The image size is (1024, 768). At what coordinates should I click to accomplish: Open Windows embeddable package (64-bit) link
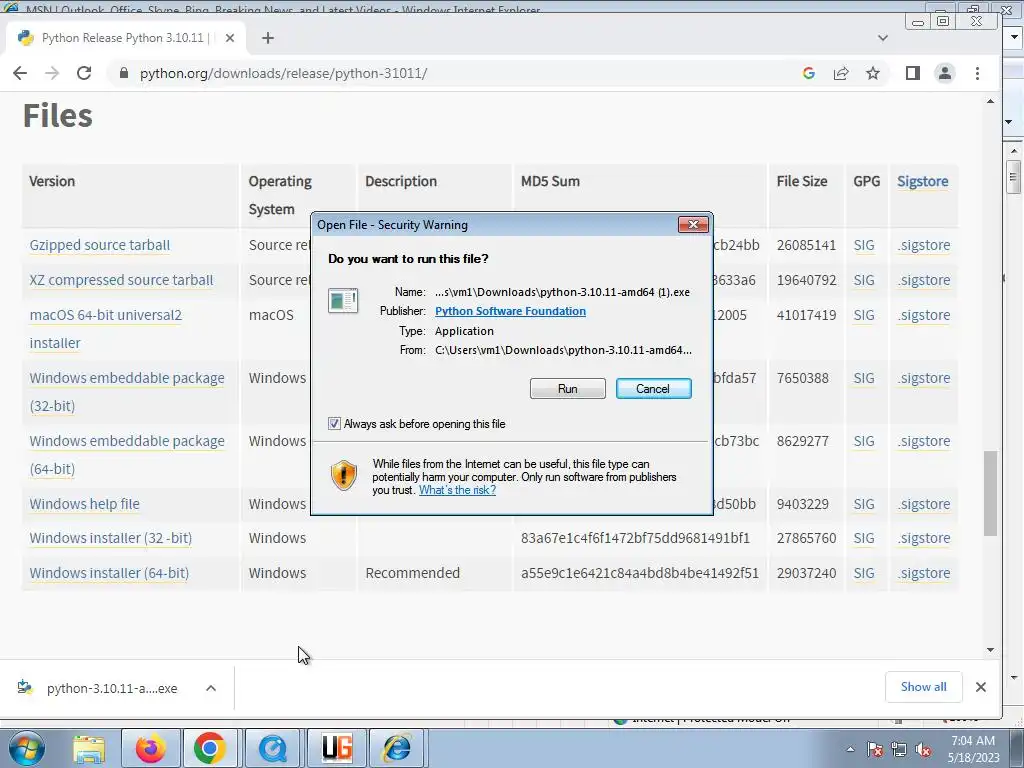[127, 455]
